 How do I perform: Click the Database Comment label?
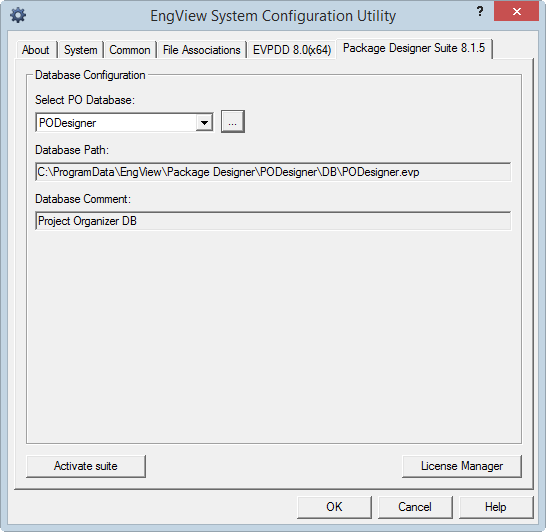coord(83,199)
